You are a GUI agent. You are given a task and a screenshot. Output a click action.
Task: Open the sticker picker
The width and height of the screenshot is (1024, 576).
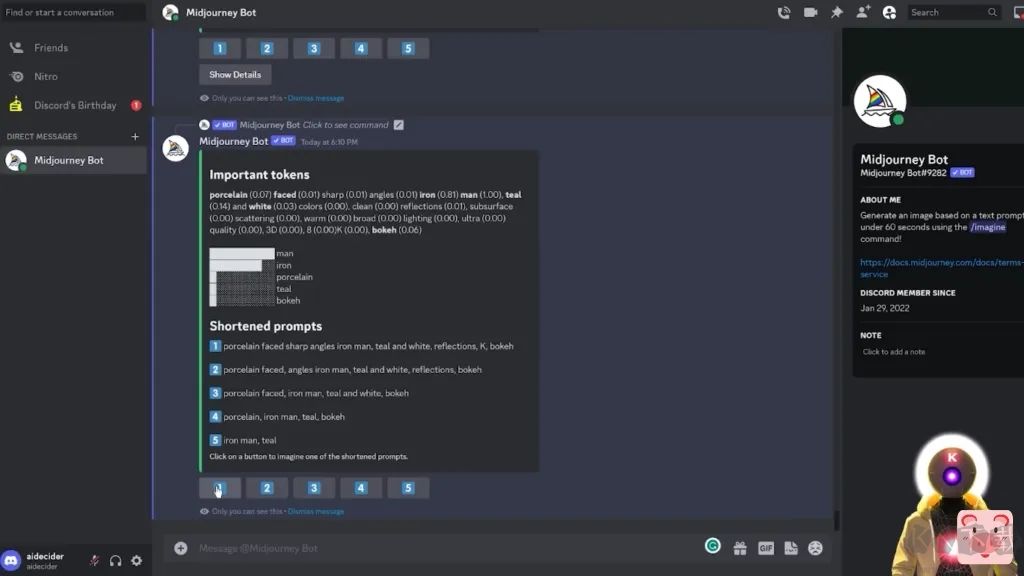tap(791, 548)
